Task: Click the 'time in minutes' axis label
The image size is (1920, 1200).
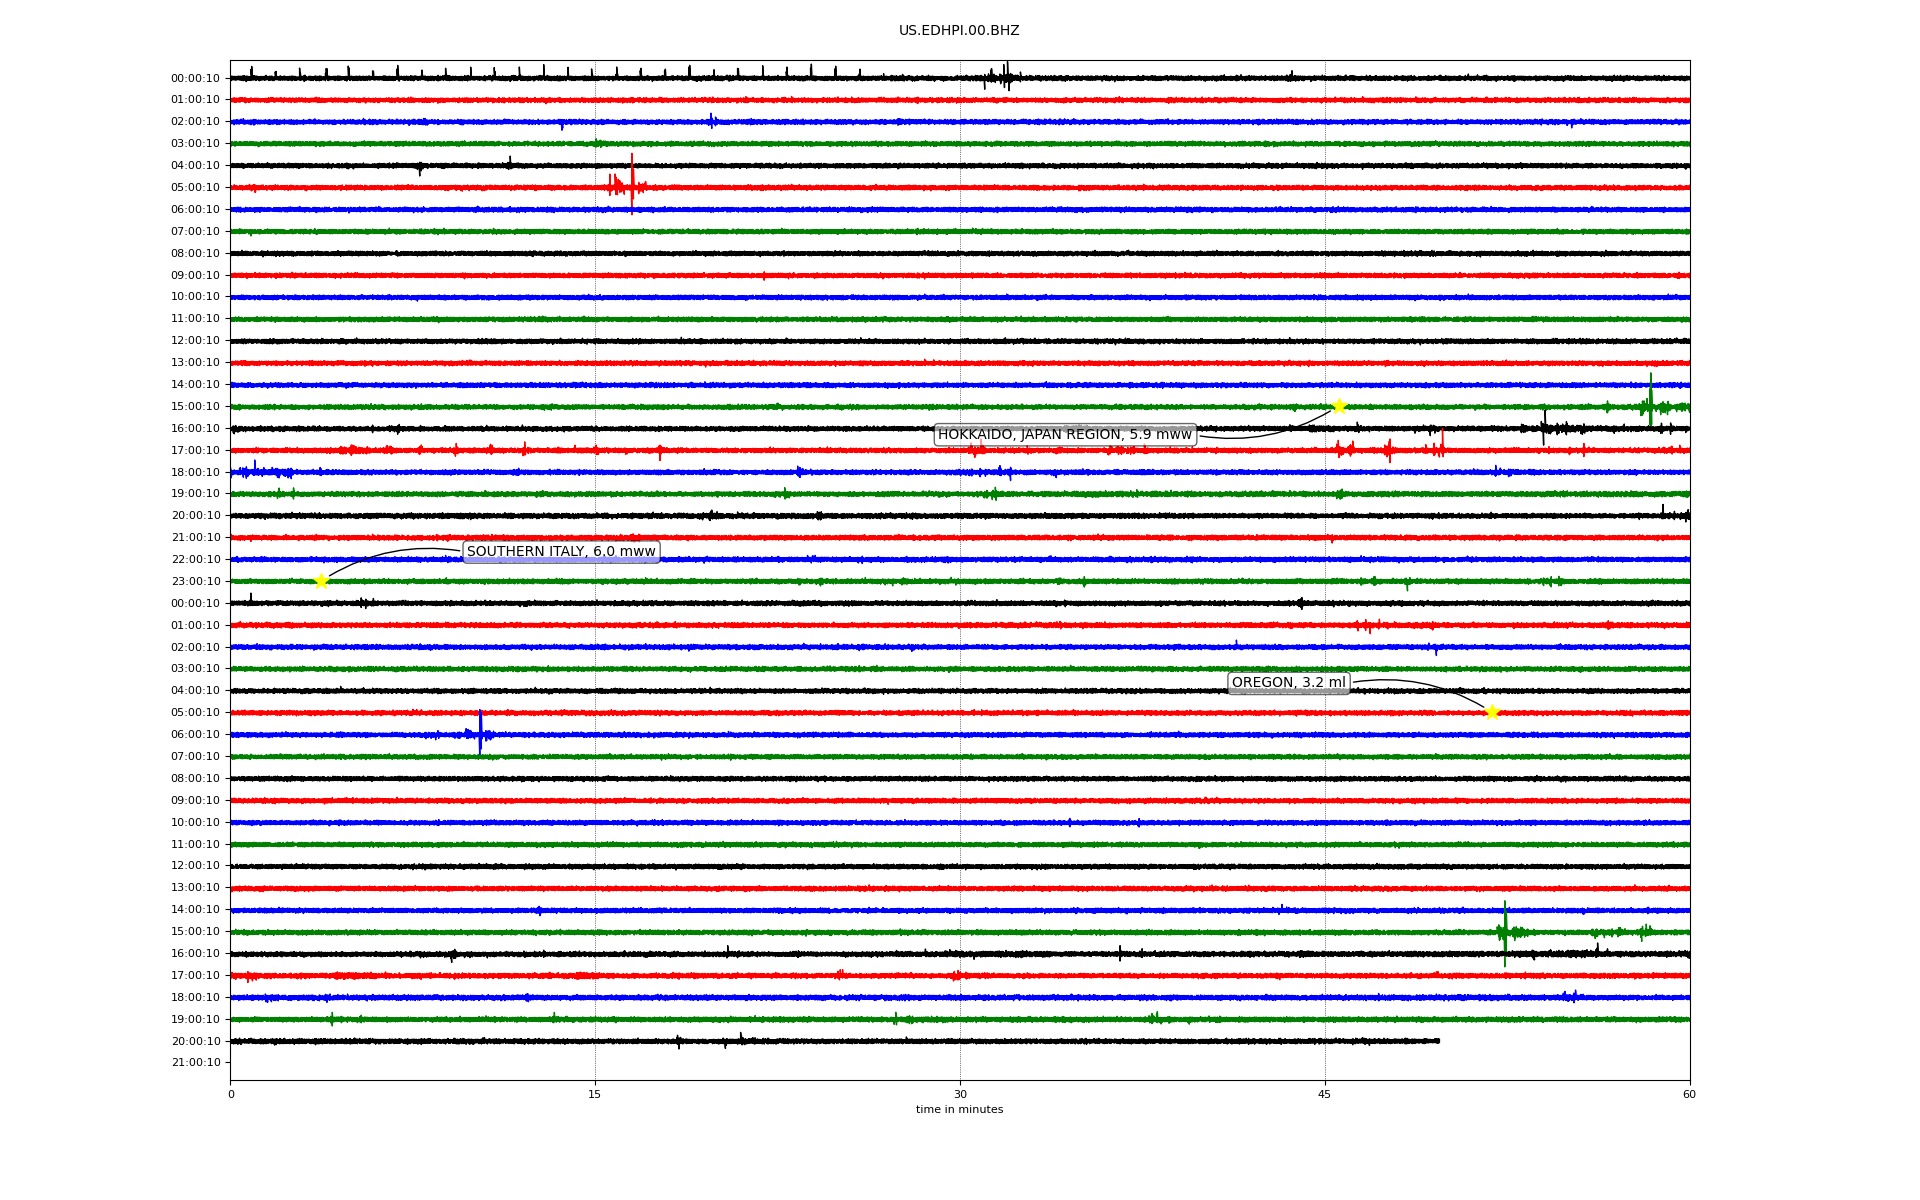Action: click(x=959, y=1109)
